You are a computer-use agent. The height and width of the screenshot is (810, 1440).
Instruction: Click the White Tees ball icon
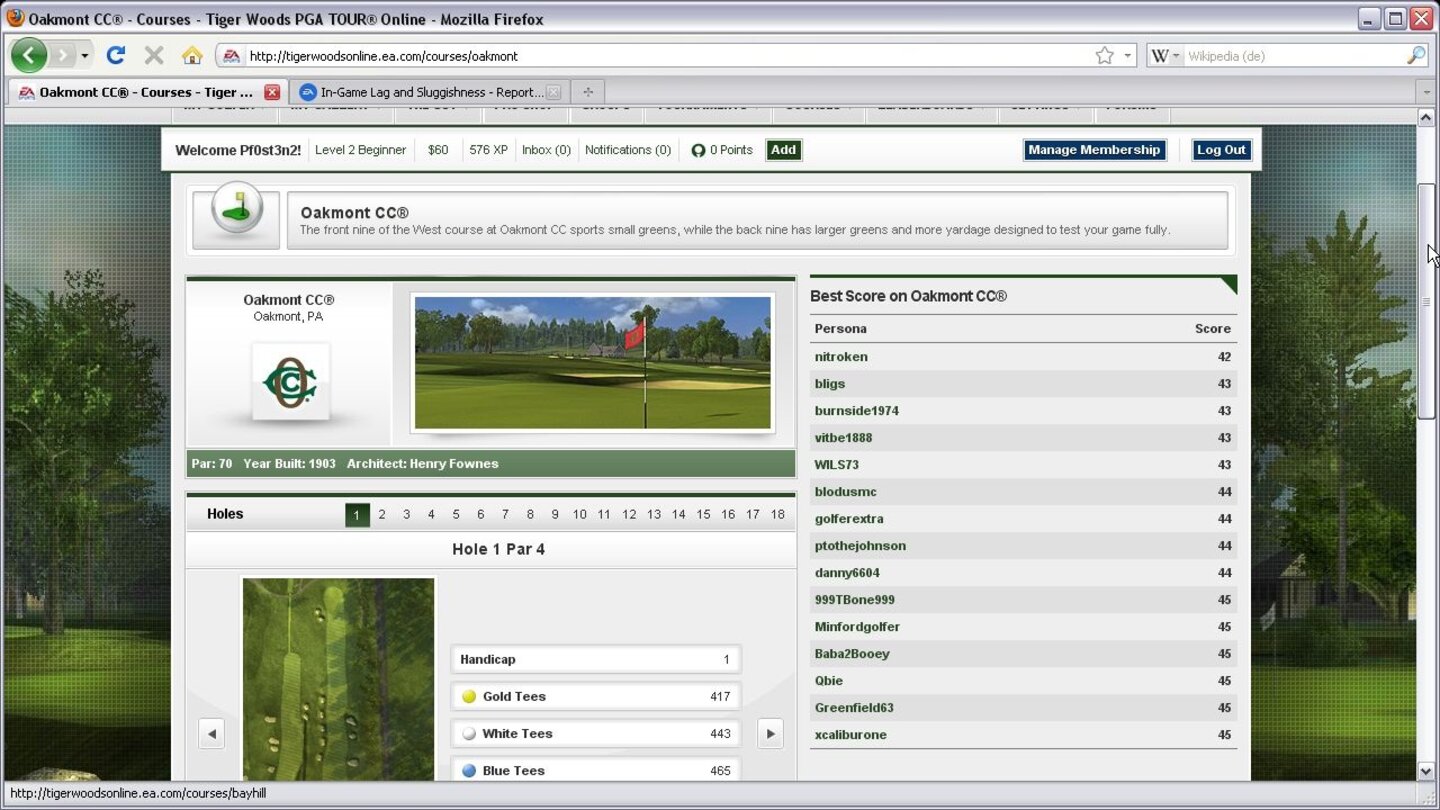469,733
